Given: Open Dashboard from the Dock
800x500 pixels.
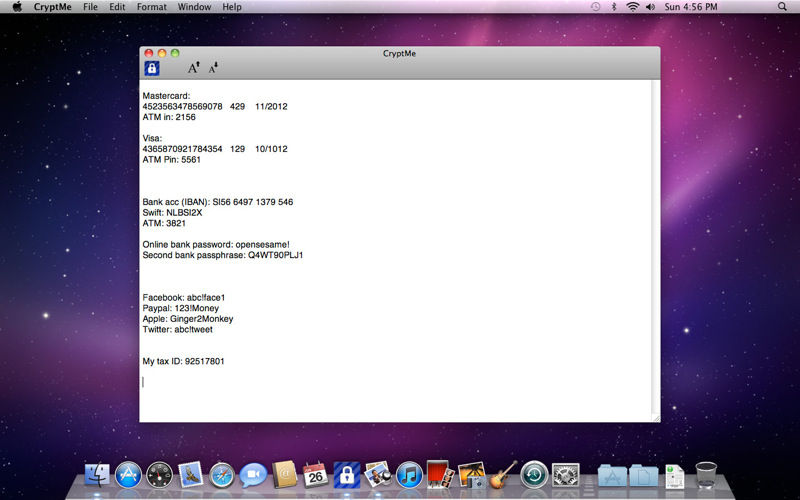Looking at the screenshot, I should pos(159,475).
